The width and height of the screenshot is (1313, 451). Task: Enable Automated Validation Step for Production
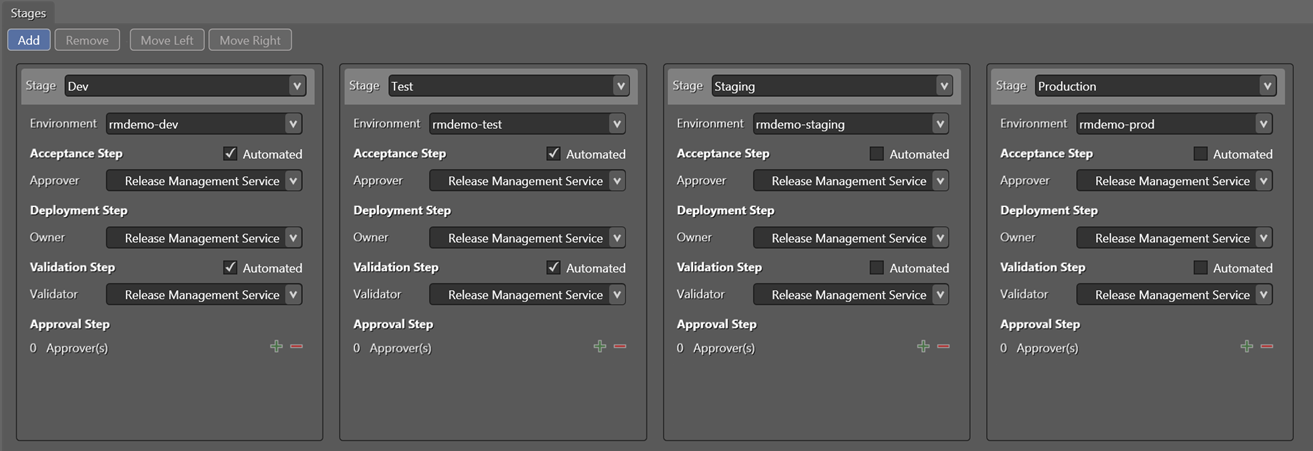click(1201, 268)
